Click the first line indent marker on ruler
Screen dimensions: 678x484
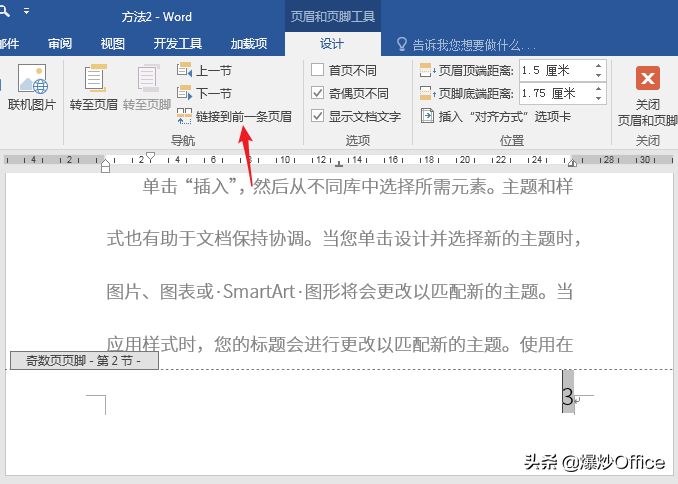(150, 157)
